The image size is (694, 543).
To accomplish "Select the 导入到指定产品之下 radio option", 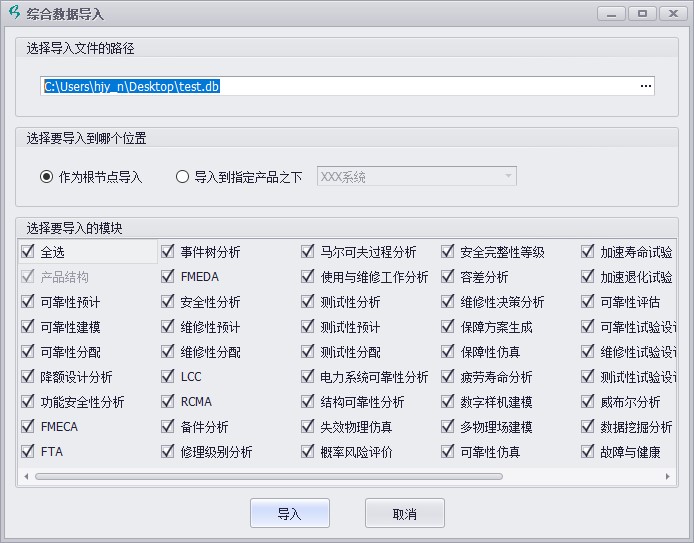I will click(182, 177).
